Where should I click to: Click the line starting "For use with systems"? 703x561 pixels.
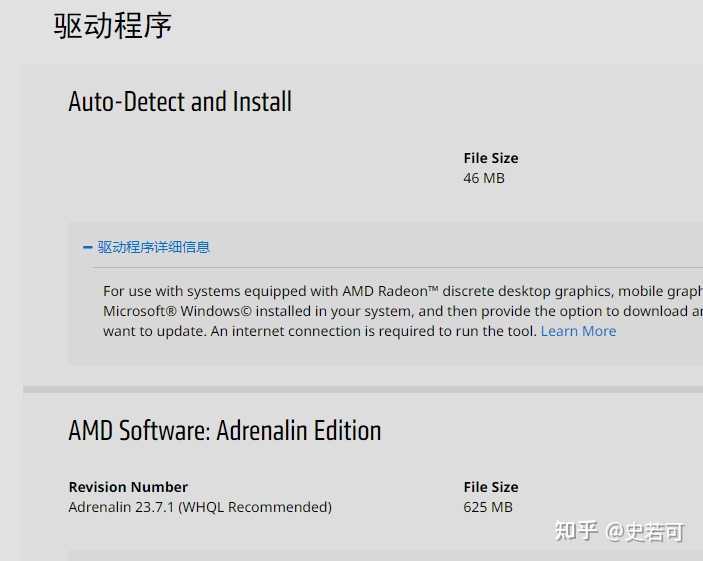(403, 291)
